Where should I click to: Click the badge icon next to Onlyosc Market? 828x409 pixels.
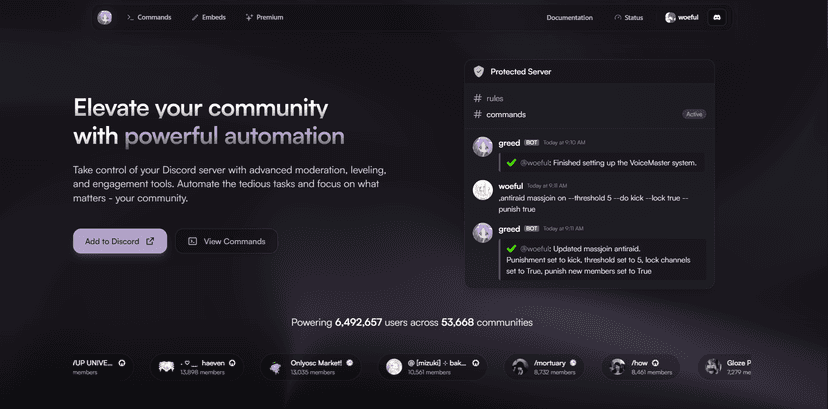350,363
